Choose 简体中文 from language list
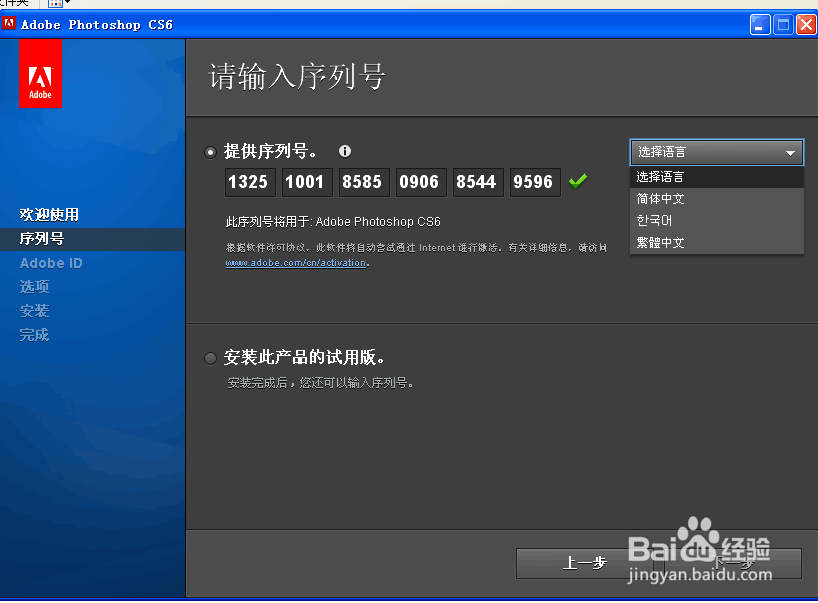This screenshot has width=818, height=603. point(717,199)
